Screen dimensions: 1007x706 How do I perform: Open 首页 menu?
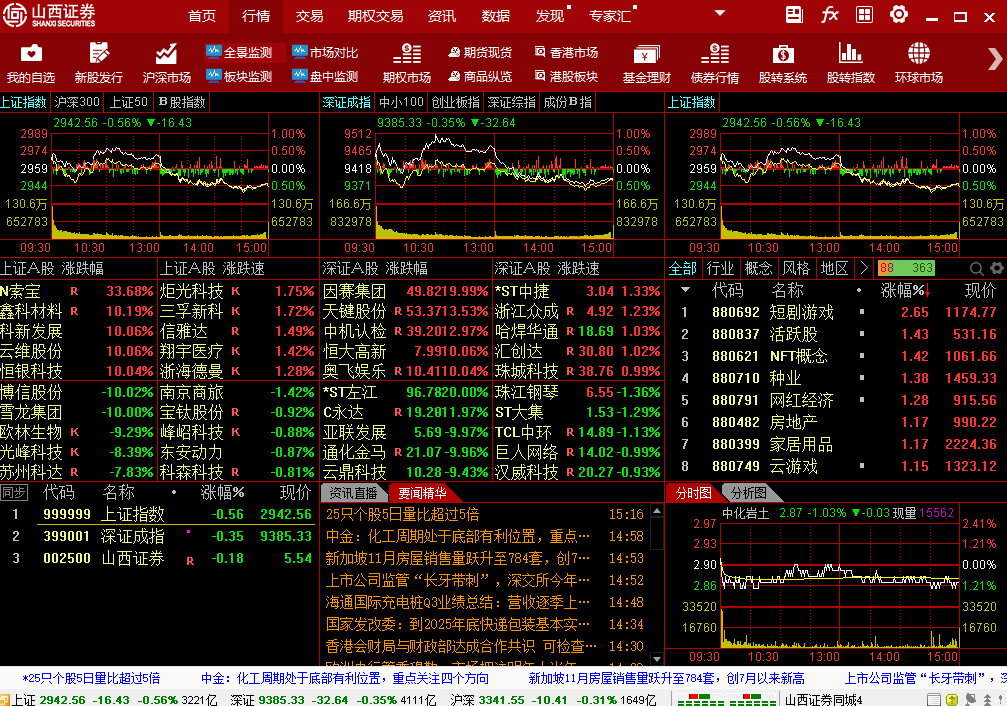(202, 16)
